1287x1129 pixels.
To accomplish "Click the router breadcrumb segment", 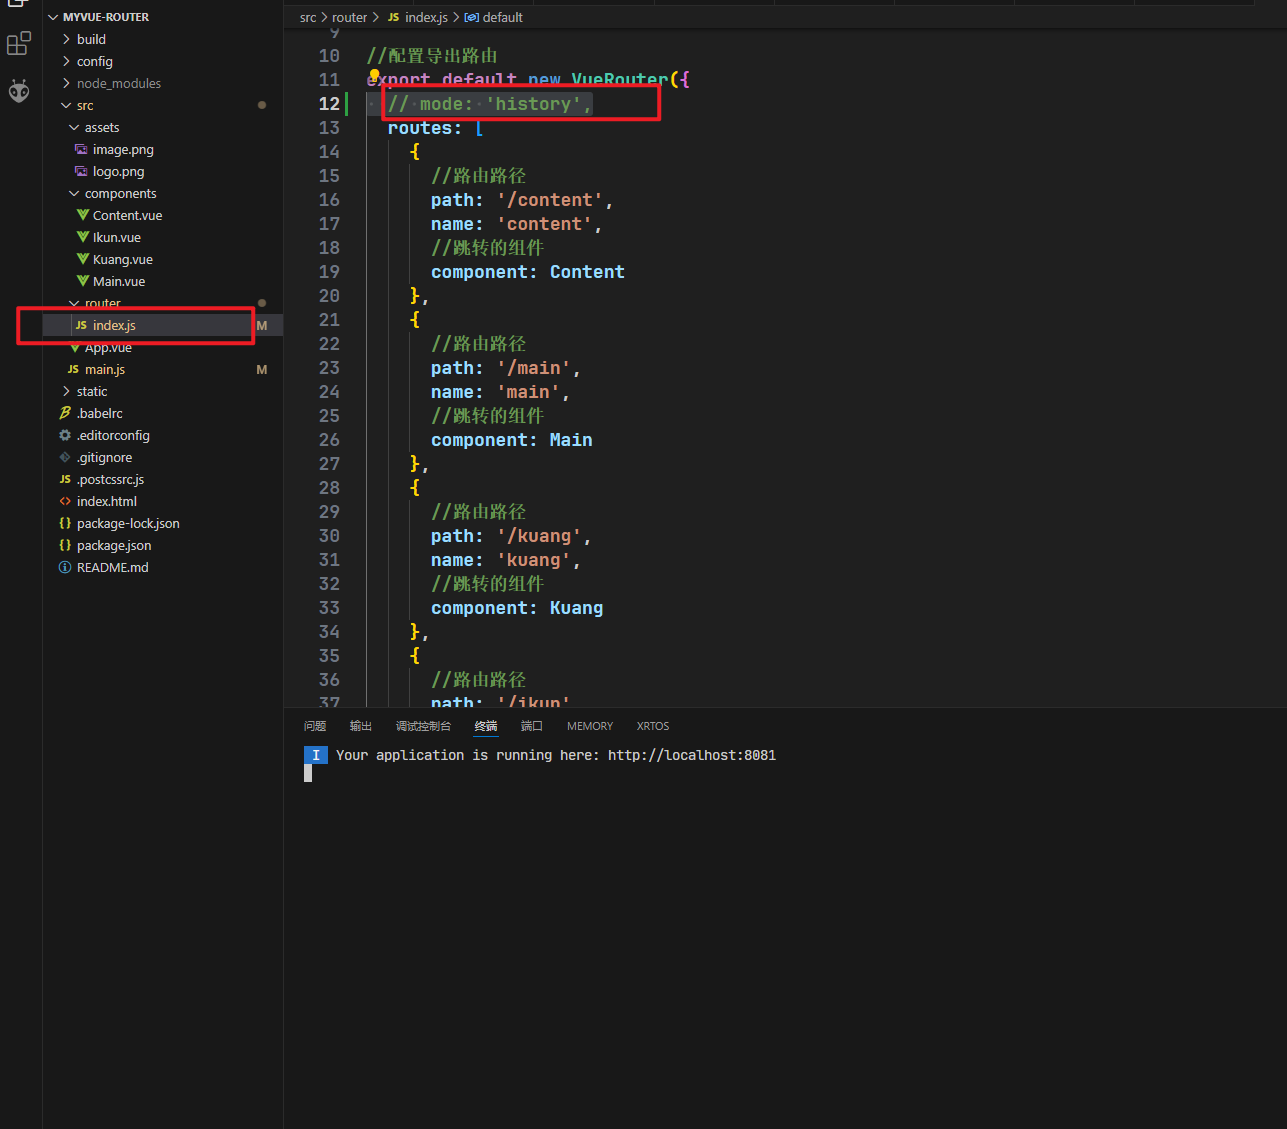I will 350,17.
